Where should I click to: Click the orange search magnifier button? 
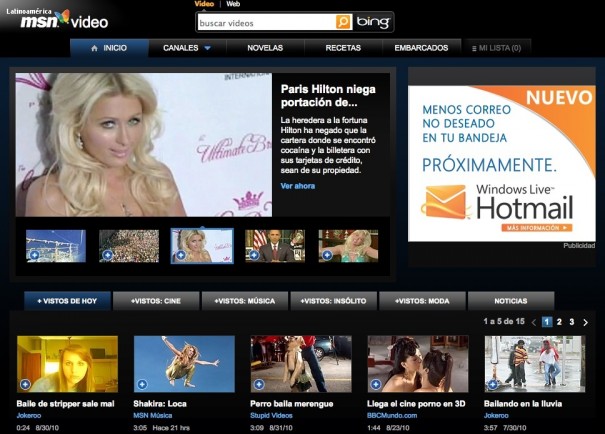pos(343,22)
